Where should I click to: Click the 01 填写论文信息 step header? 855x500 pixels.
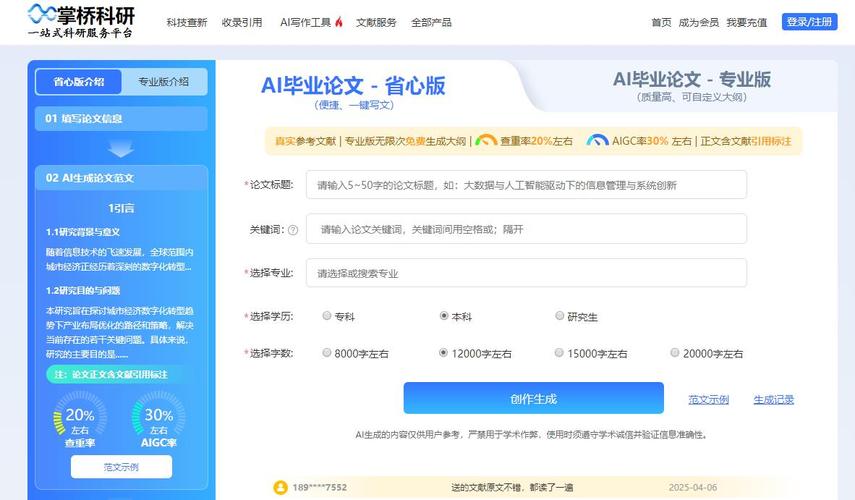(121, 118)
